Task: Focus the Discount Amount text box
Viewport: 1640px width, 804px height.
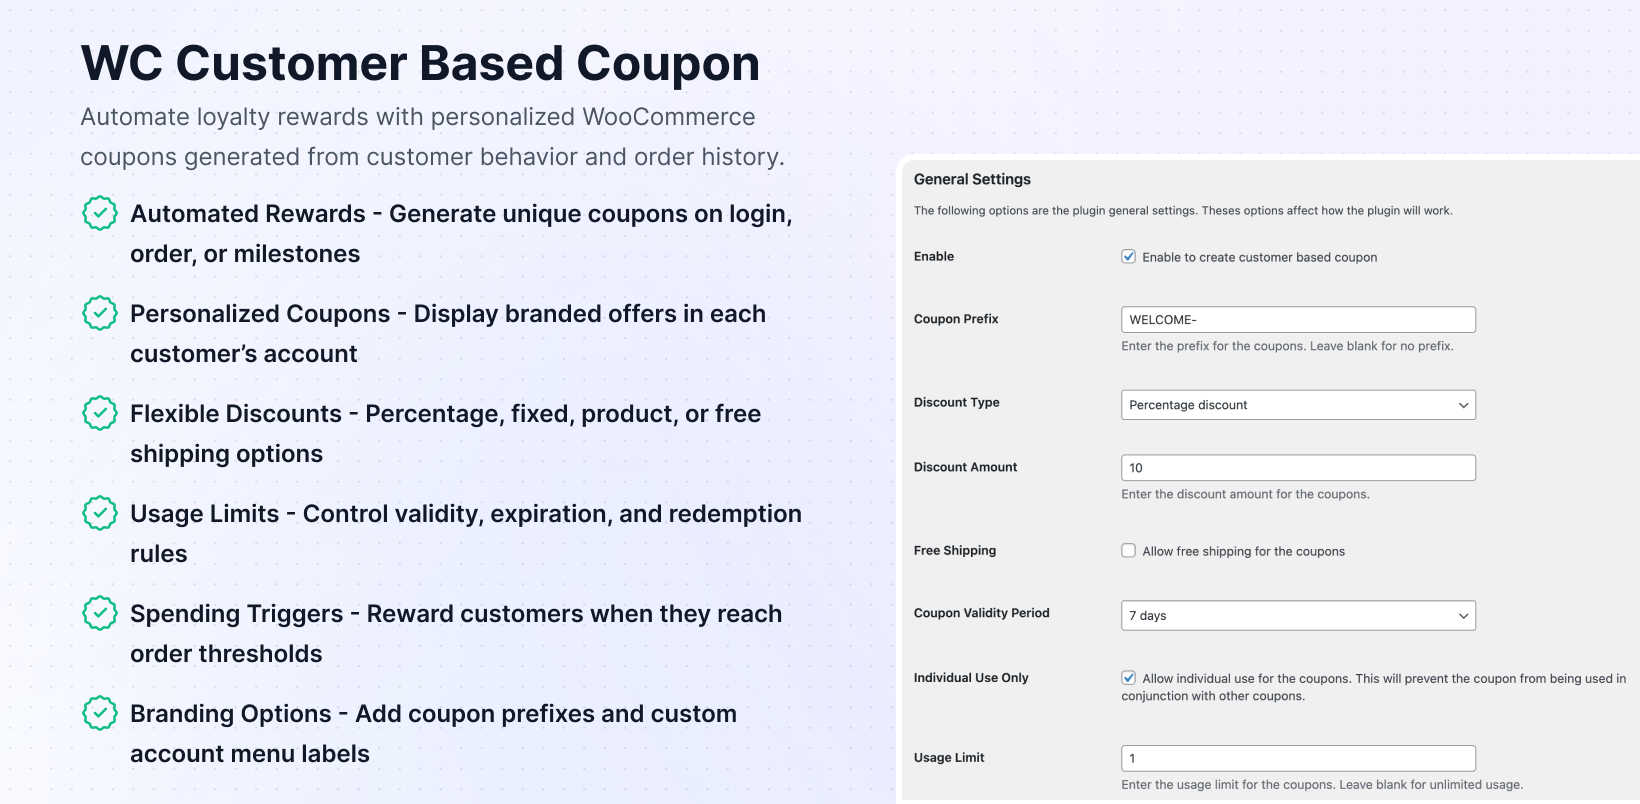Action: pyautogui.click(x=1297, y=468)
